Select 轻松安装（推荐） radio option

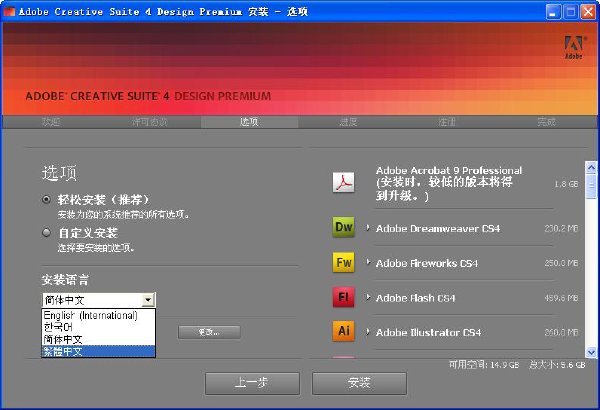pyautogui.click(x=46, y=199)
